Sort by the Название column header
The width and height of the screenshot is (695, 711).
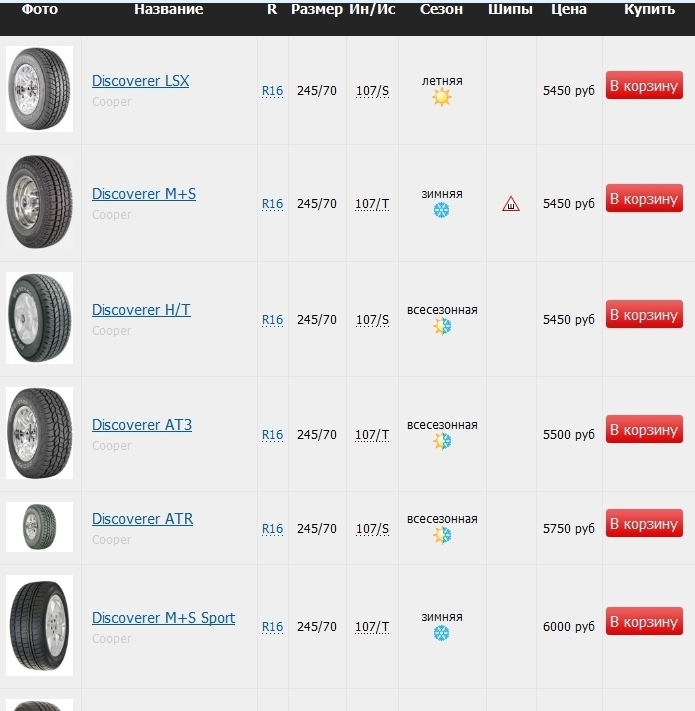pos(169,9)
